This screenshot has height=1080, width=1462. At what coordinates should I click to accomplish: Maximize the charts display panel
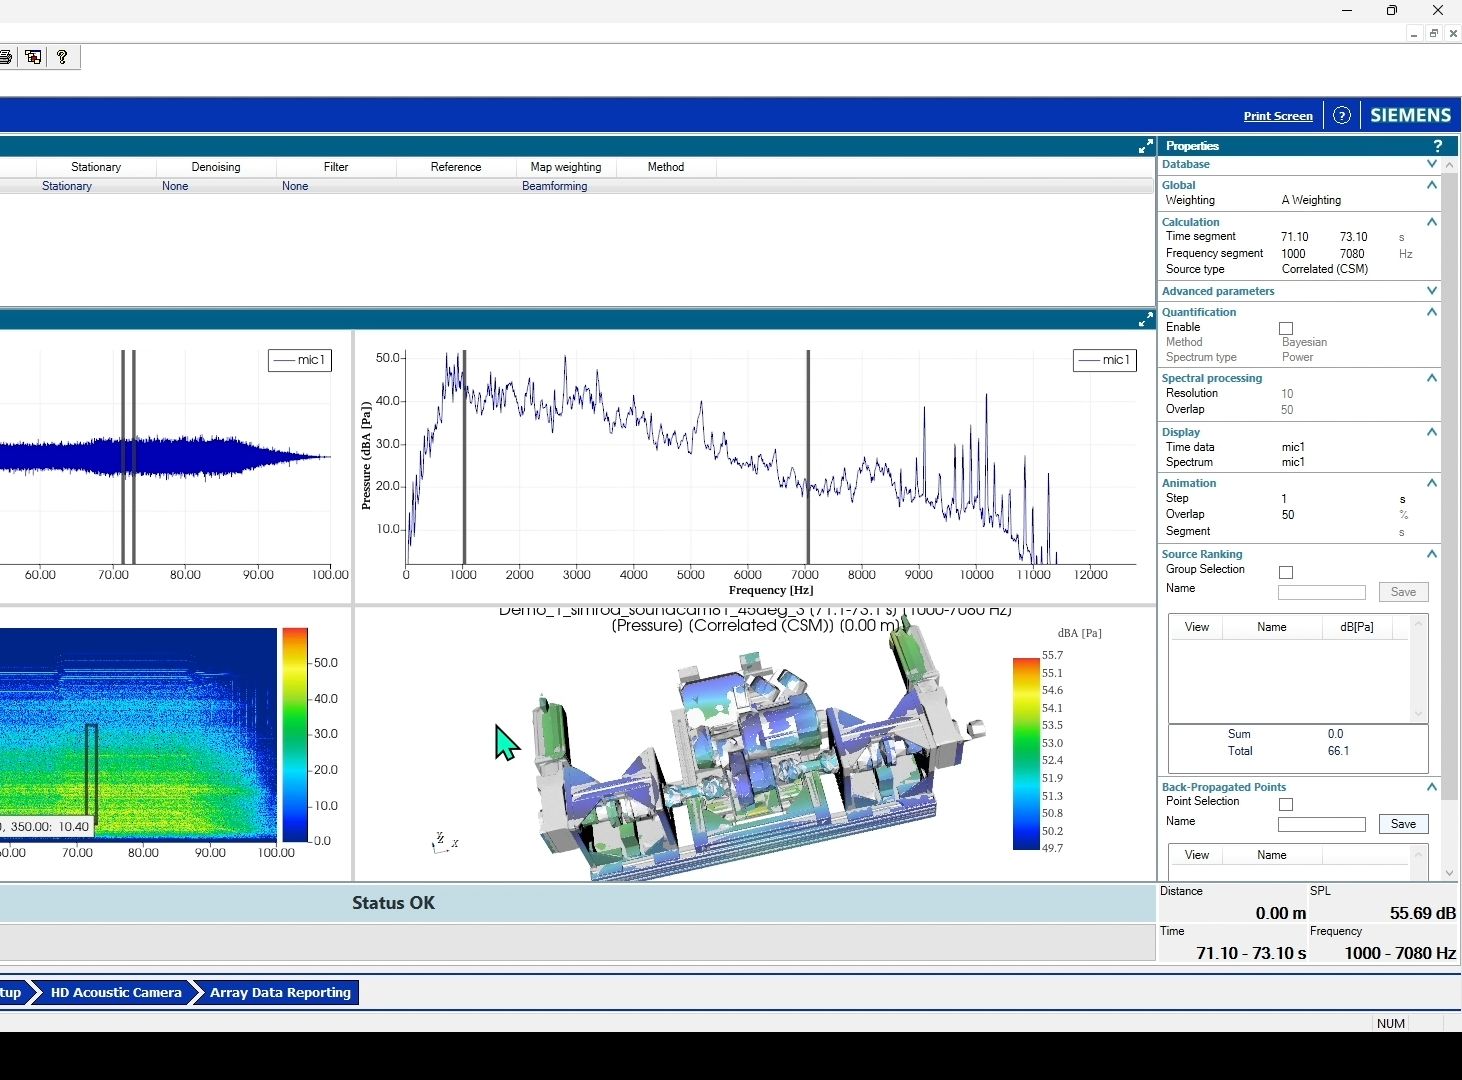[1146, 320]
